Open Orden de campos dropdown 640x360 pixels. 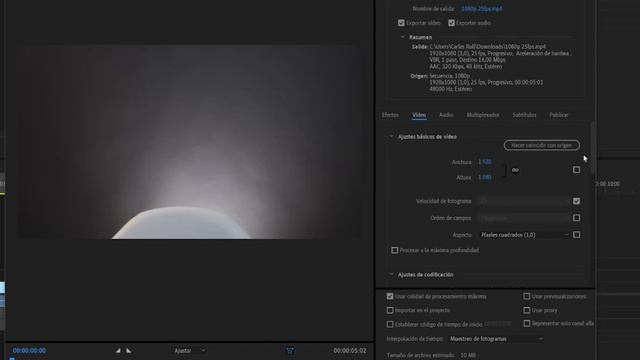pos(524,218)
